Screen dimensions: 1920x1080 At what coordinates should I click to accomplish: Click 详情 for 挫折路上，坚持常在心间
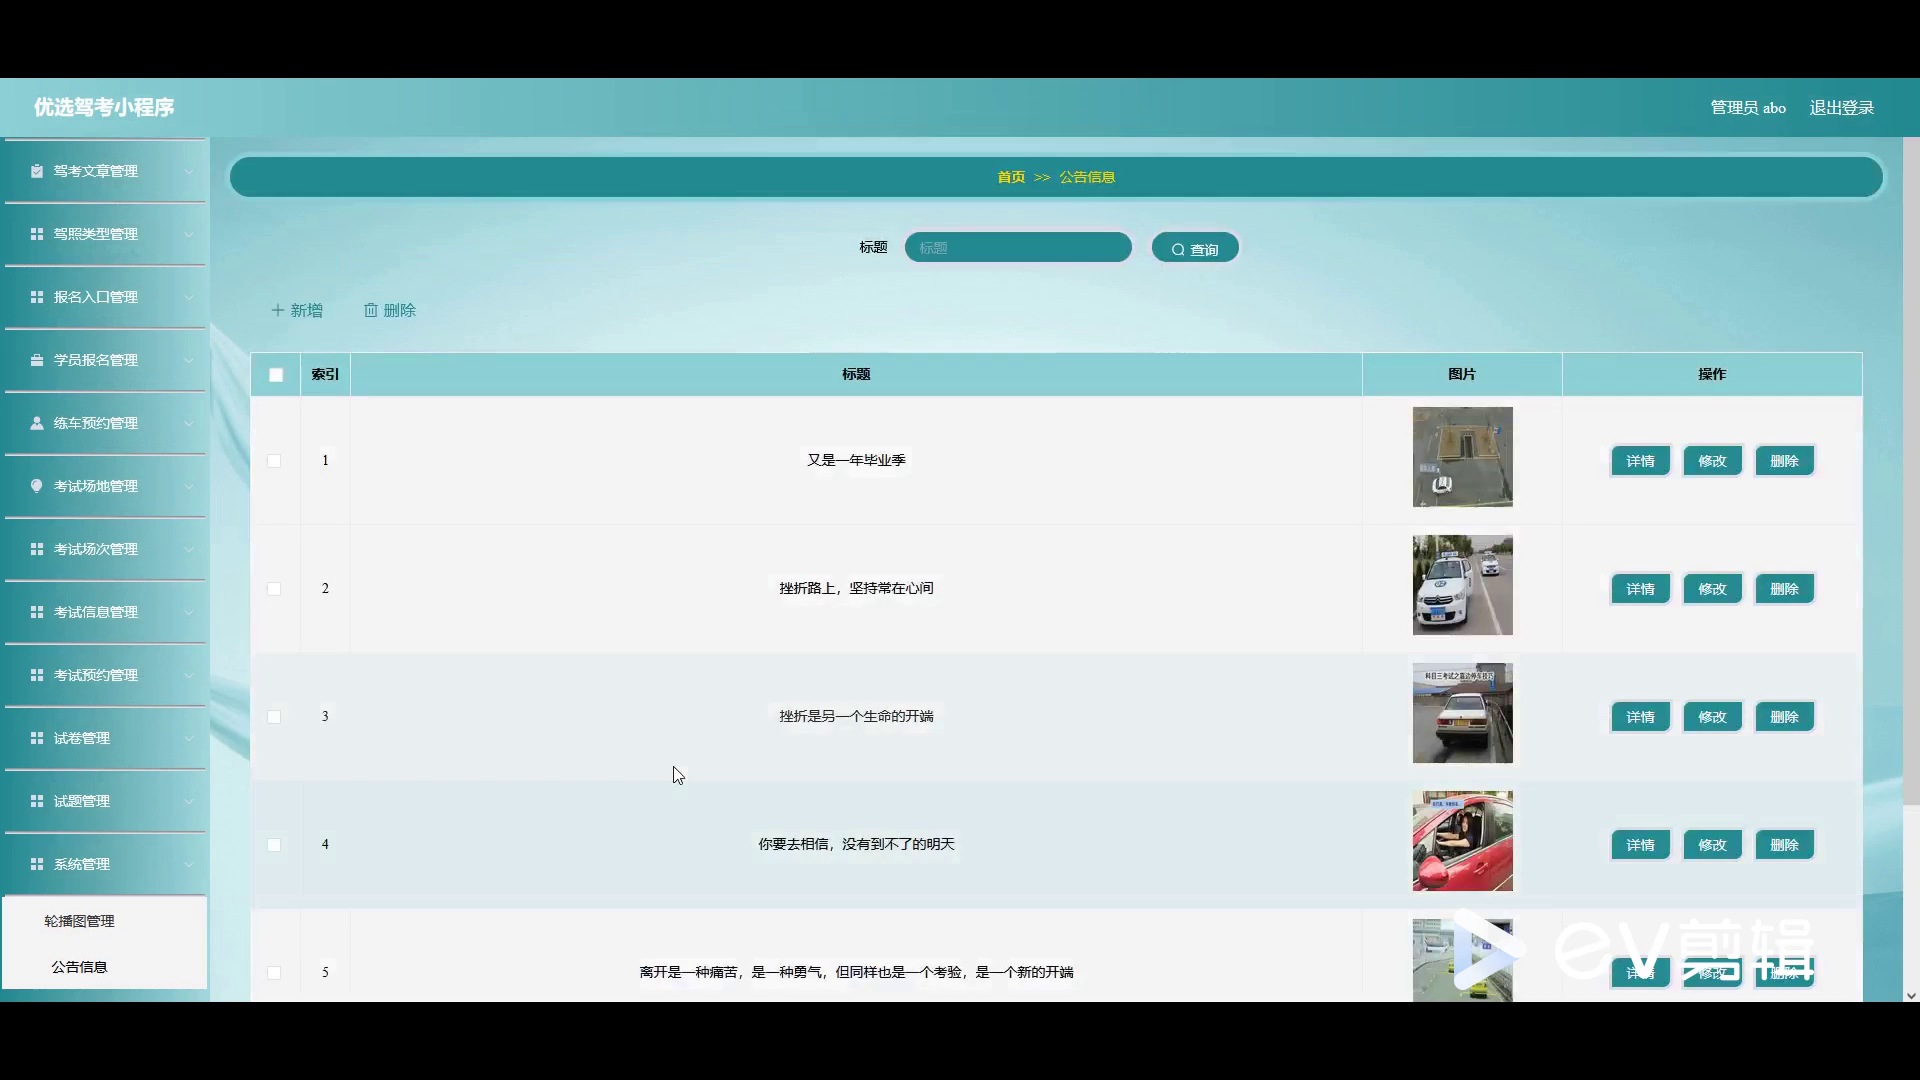(x=1640, y=589)
